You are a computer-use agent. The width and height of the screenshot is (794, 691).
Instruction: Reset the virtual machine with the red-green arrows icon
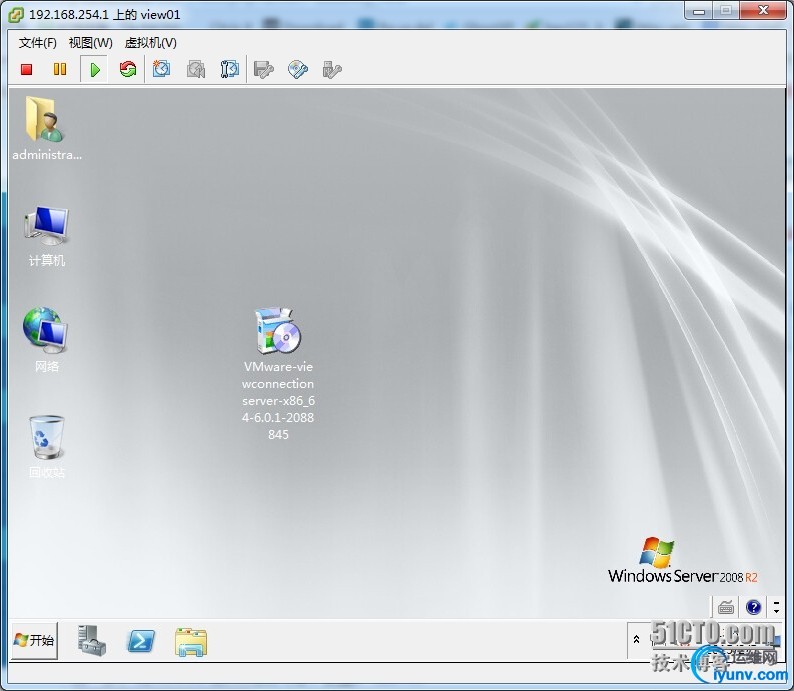pyautogui.click(x=128, y=69)
